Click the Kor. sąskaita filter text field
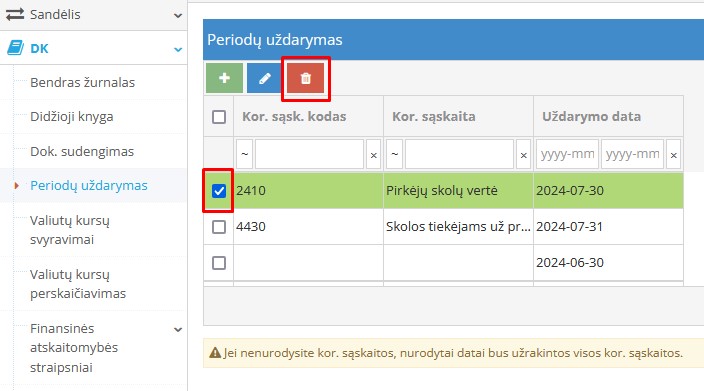The height and width of the screenshot is (391, 704). coord(459,154)
